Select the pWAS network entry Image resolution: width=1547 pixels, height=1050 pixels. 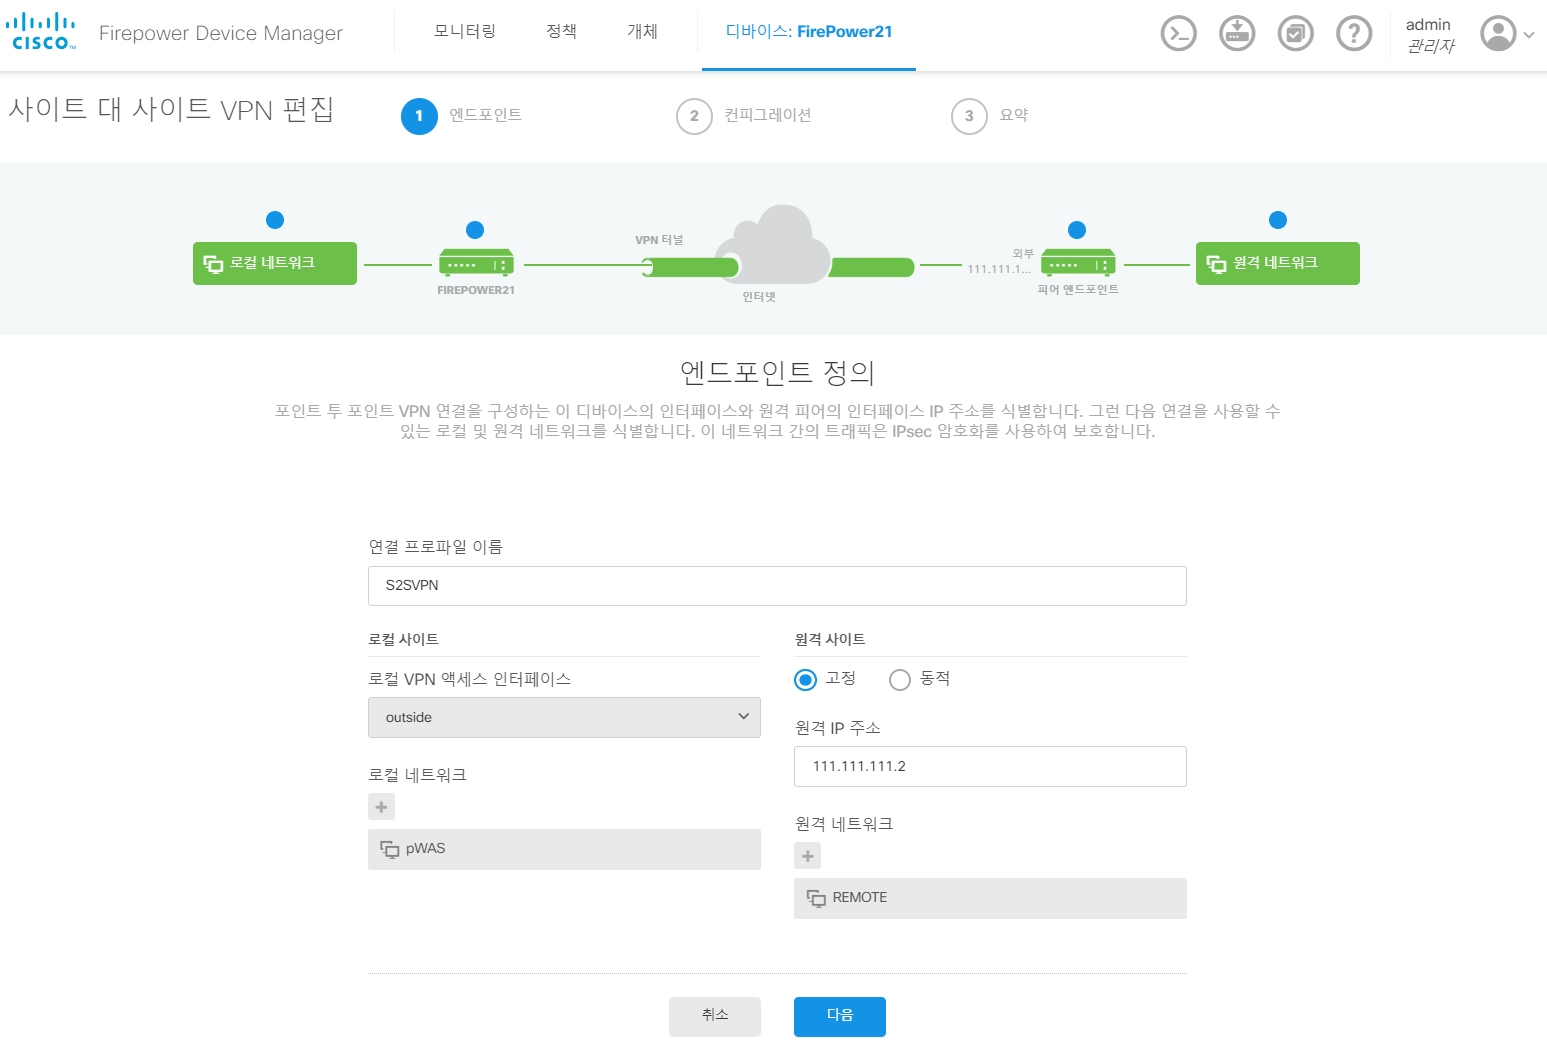(564, 849)
